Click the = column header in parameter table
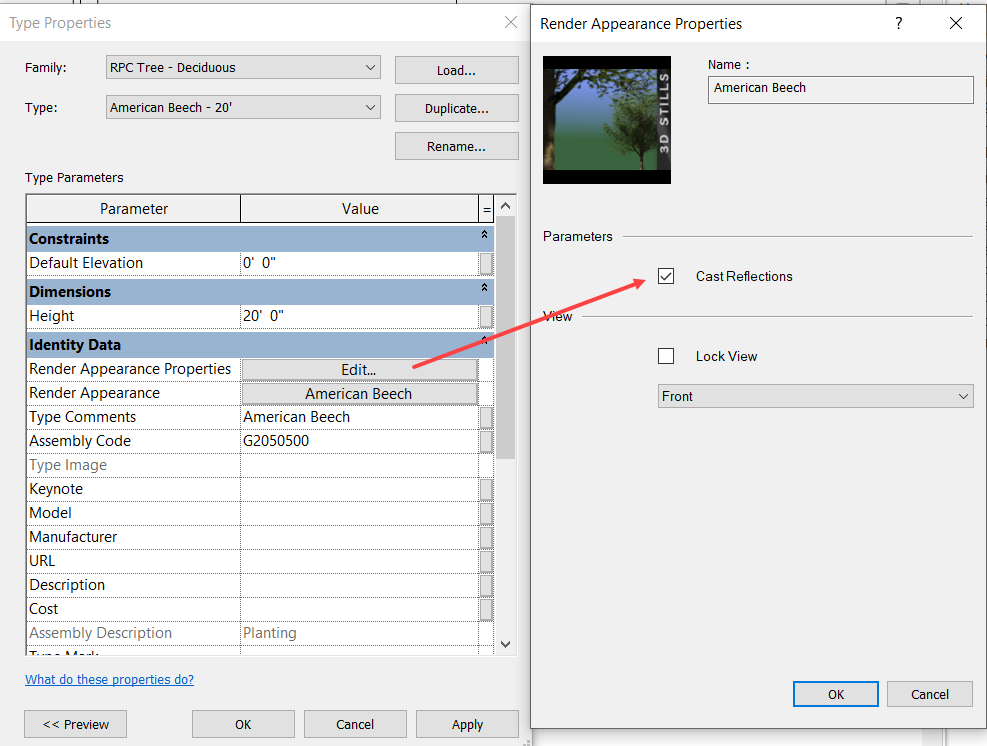The width and height of the screenshot is (987, 746). click(x=486, y=209)
